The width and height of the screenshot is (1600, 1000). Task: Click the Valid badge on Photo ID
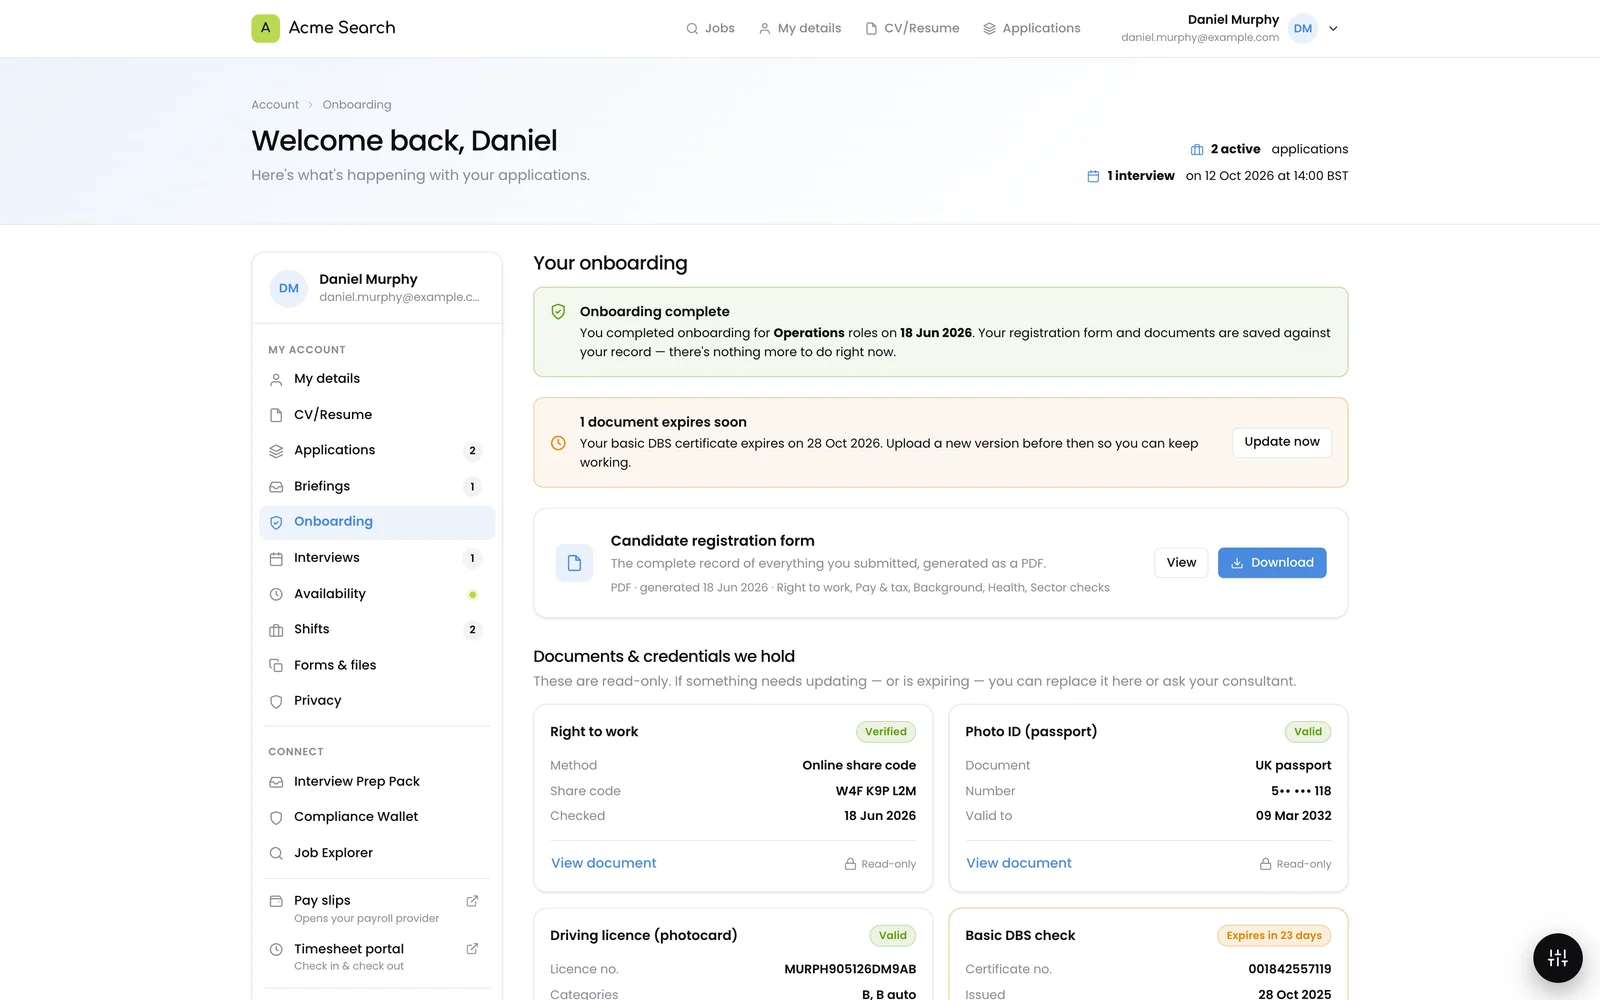[x=1308, y=732]
